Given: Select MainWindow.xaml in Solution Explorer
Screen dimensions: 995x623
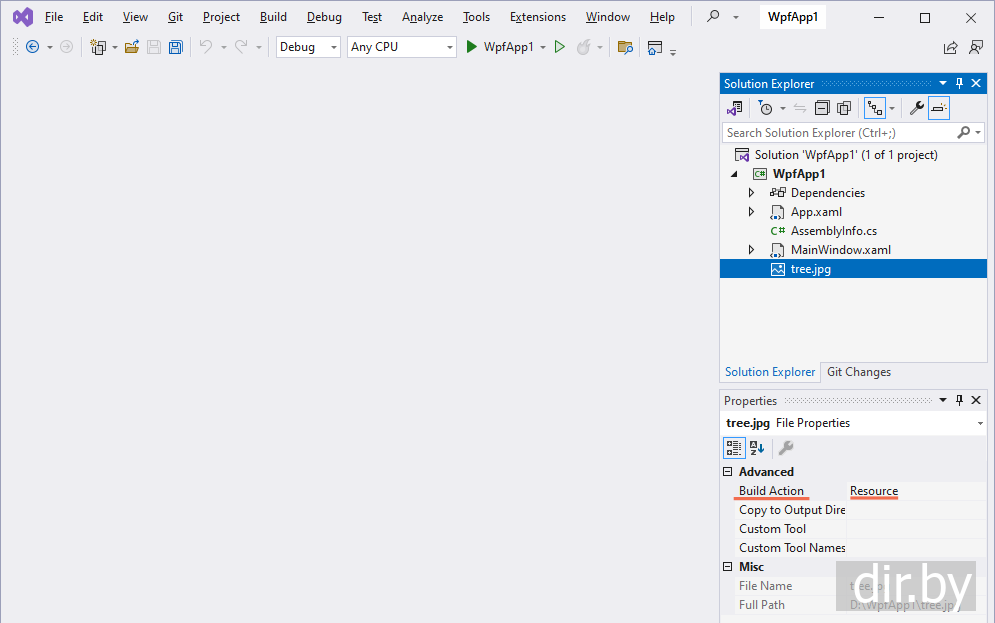Looking at the screenshot, I should tap(840, 250).
